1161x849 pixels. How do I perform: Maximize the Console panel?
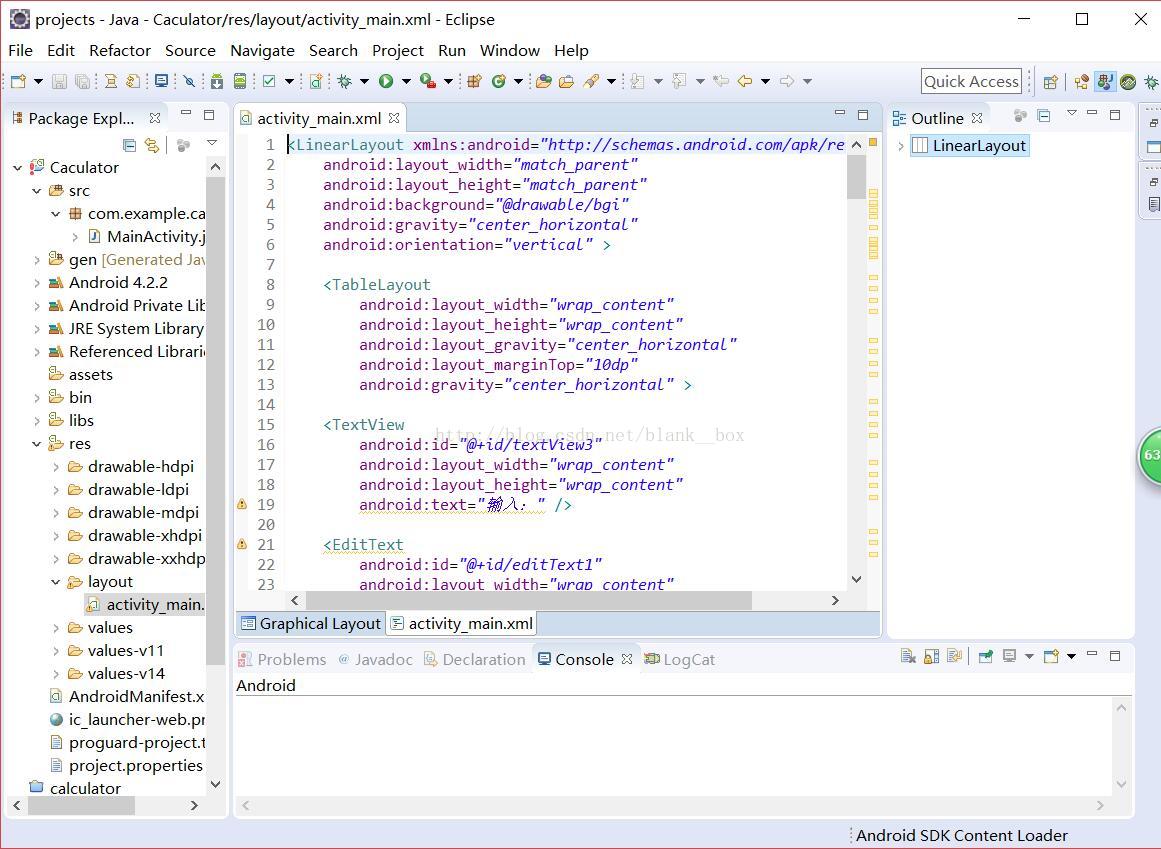tap(1115, 656)
